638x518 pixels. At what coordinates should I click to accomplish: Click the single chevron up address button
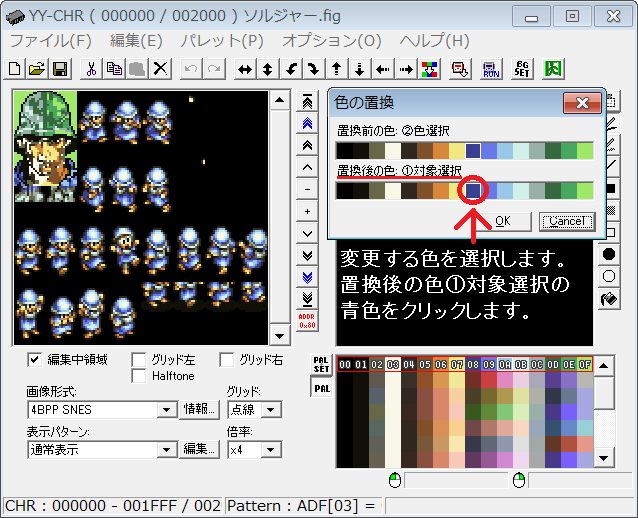coord(307,167)
